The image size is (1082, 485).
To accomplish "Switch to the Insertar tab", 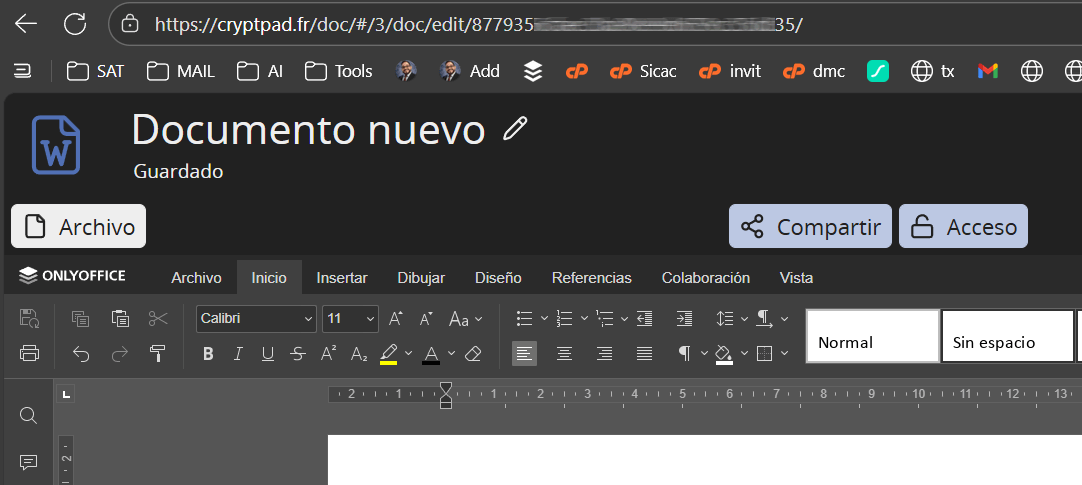I will pyautogui.click(x=342, y=278).
